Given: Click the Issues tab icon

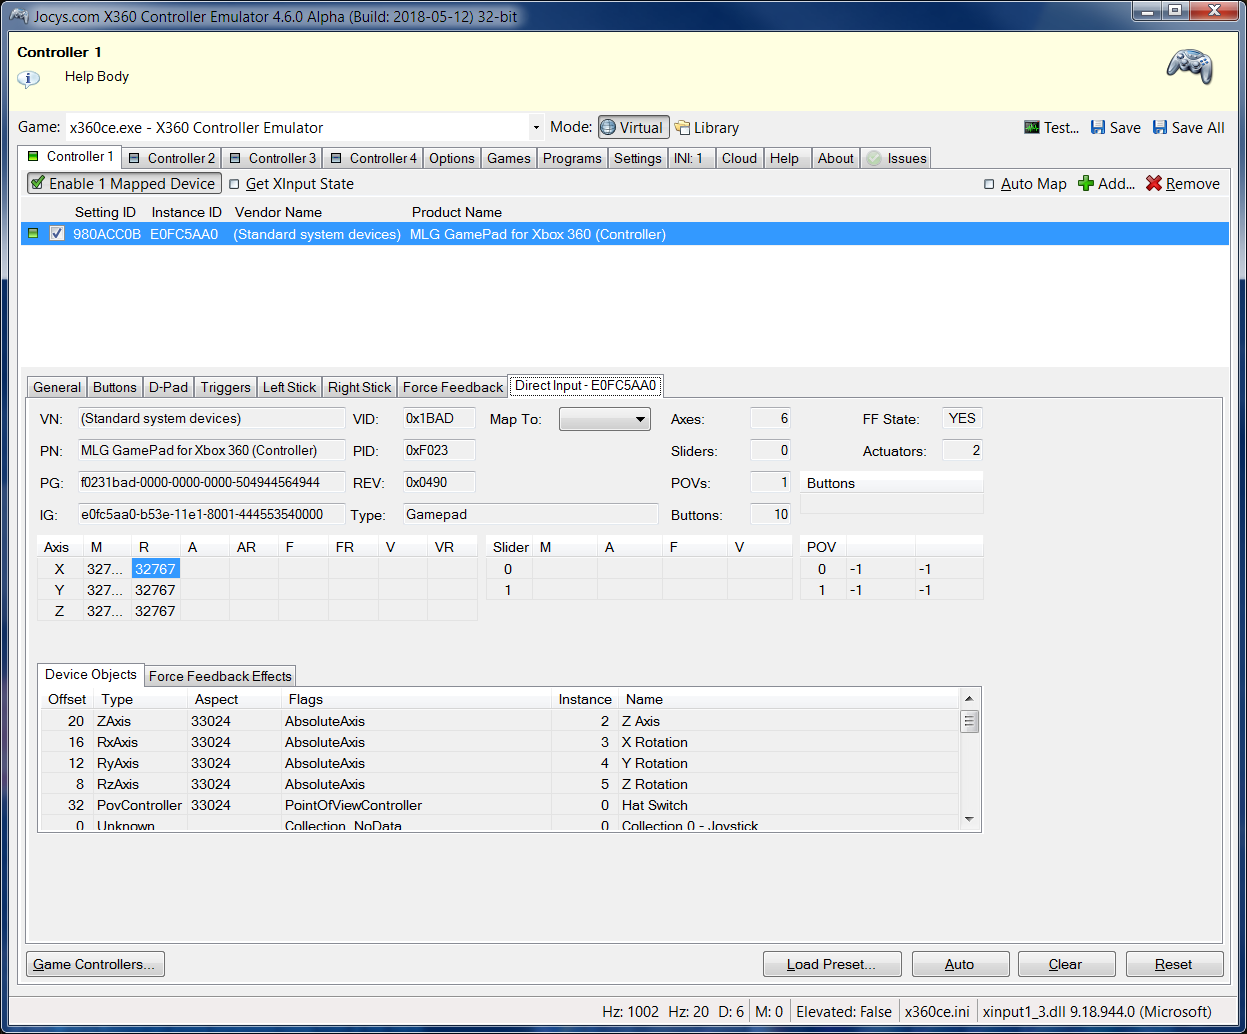Looking at the screenshot, I should tap(874, 158).
